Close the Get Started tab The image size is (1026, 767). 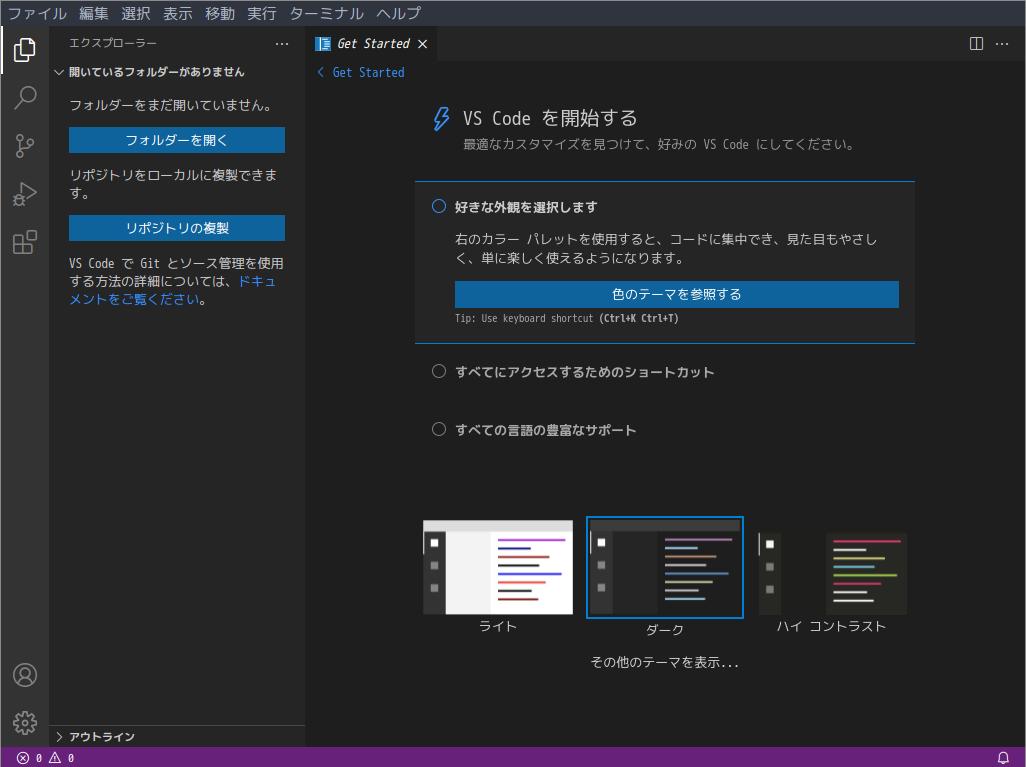pyautogui.click(x=423, y=44)
